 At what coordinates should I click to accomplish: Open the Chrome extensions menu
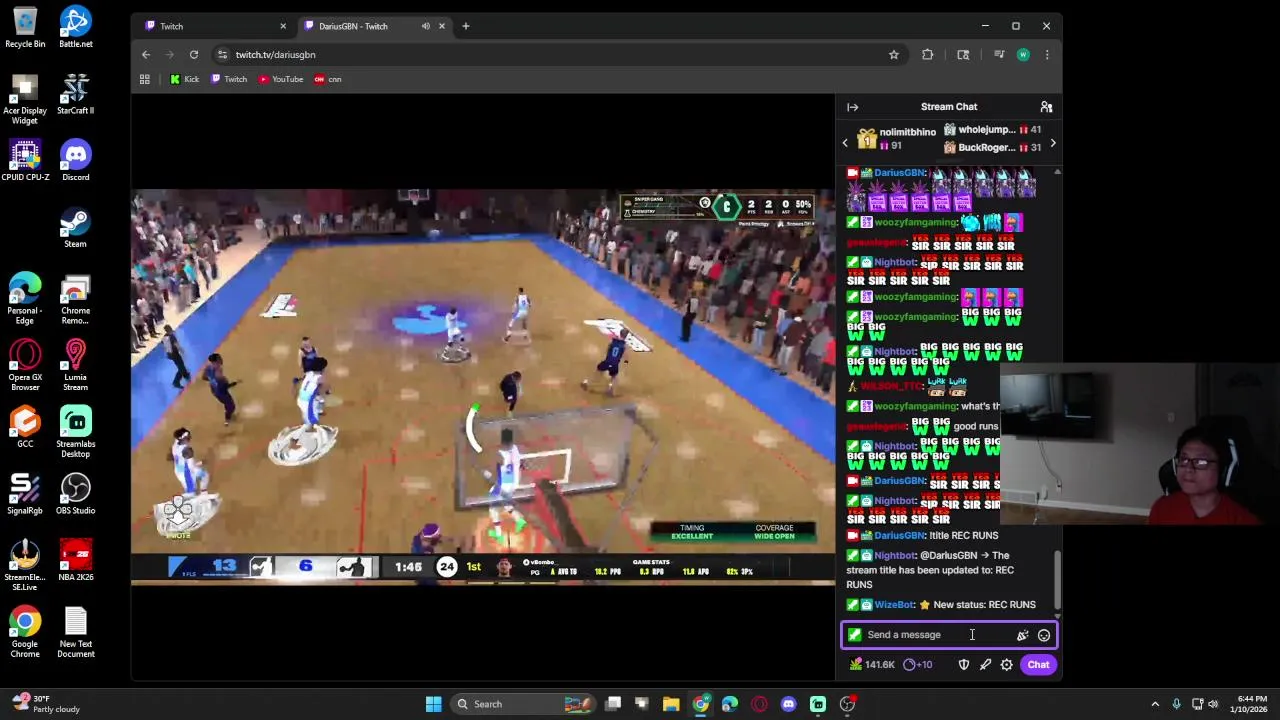pos(928,55)
